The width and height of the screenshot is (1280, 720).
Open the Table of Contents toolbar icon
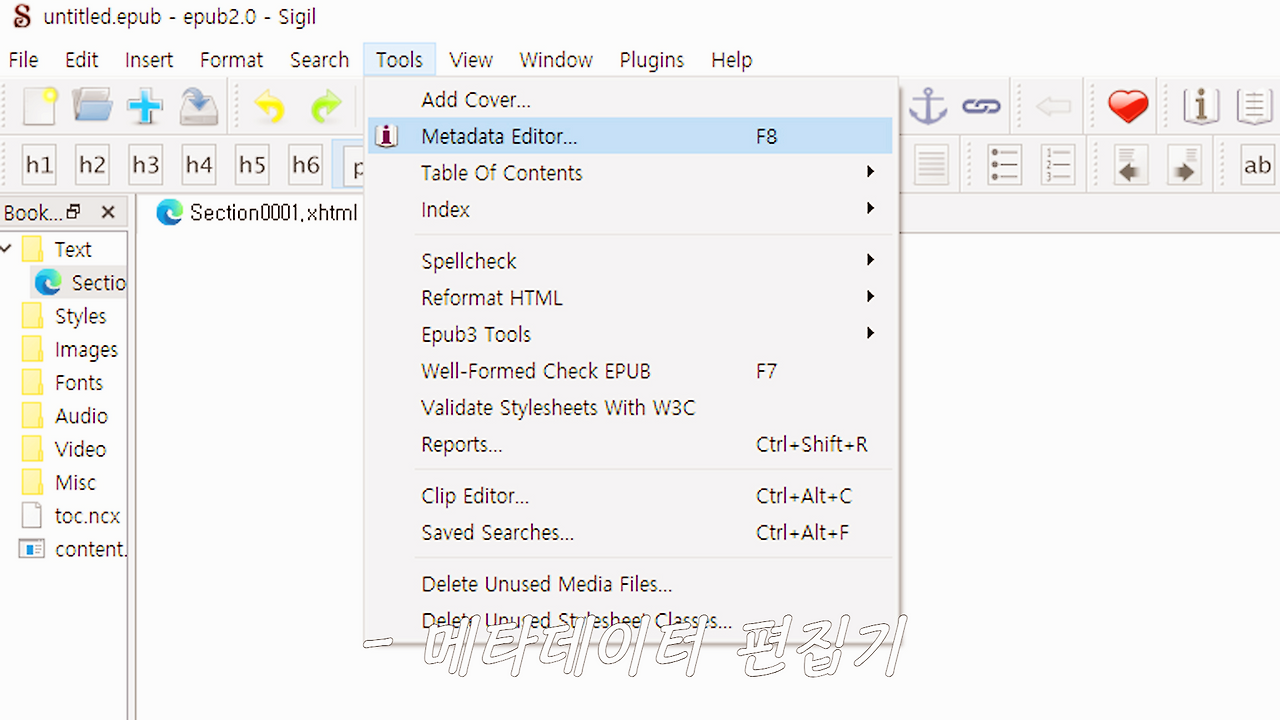point(1254,105)
